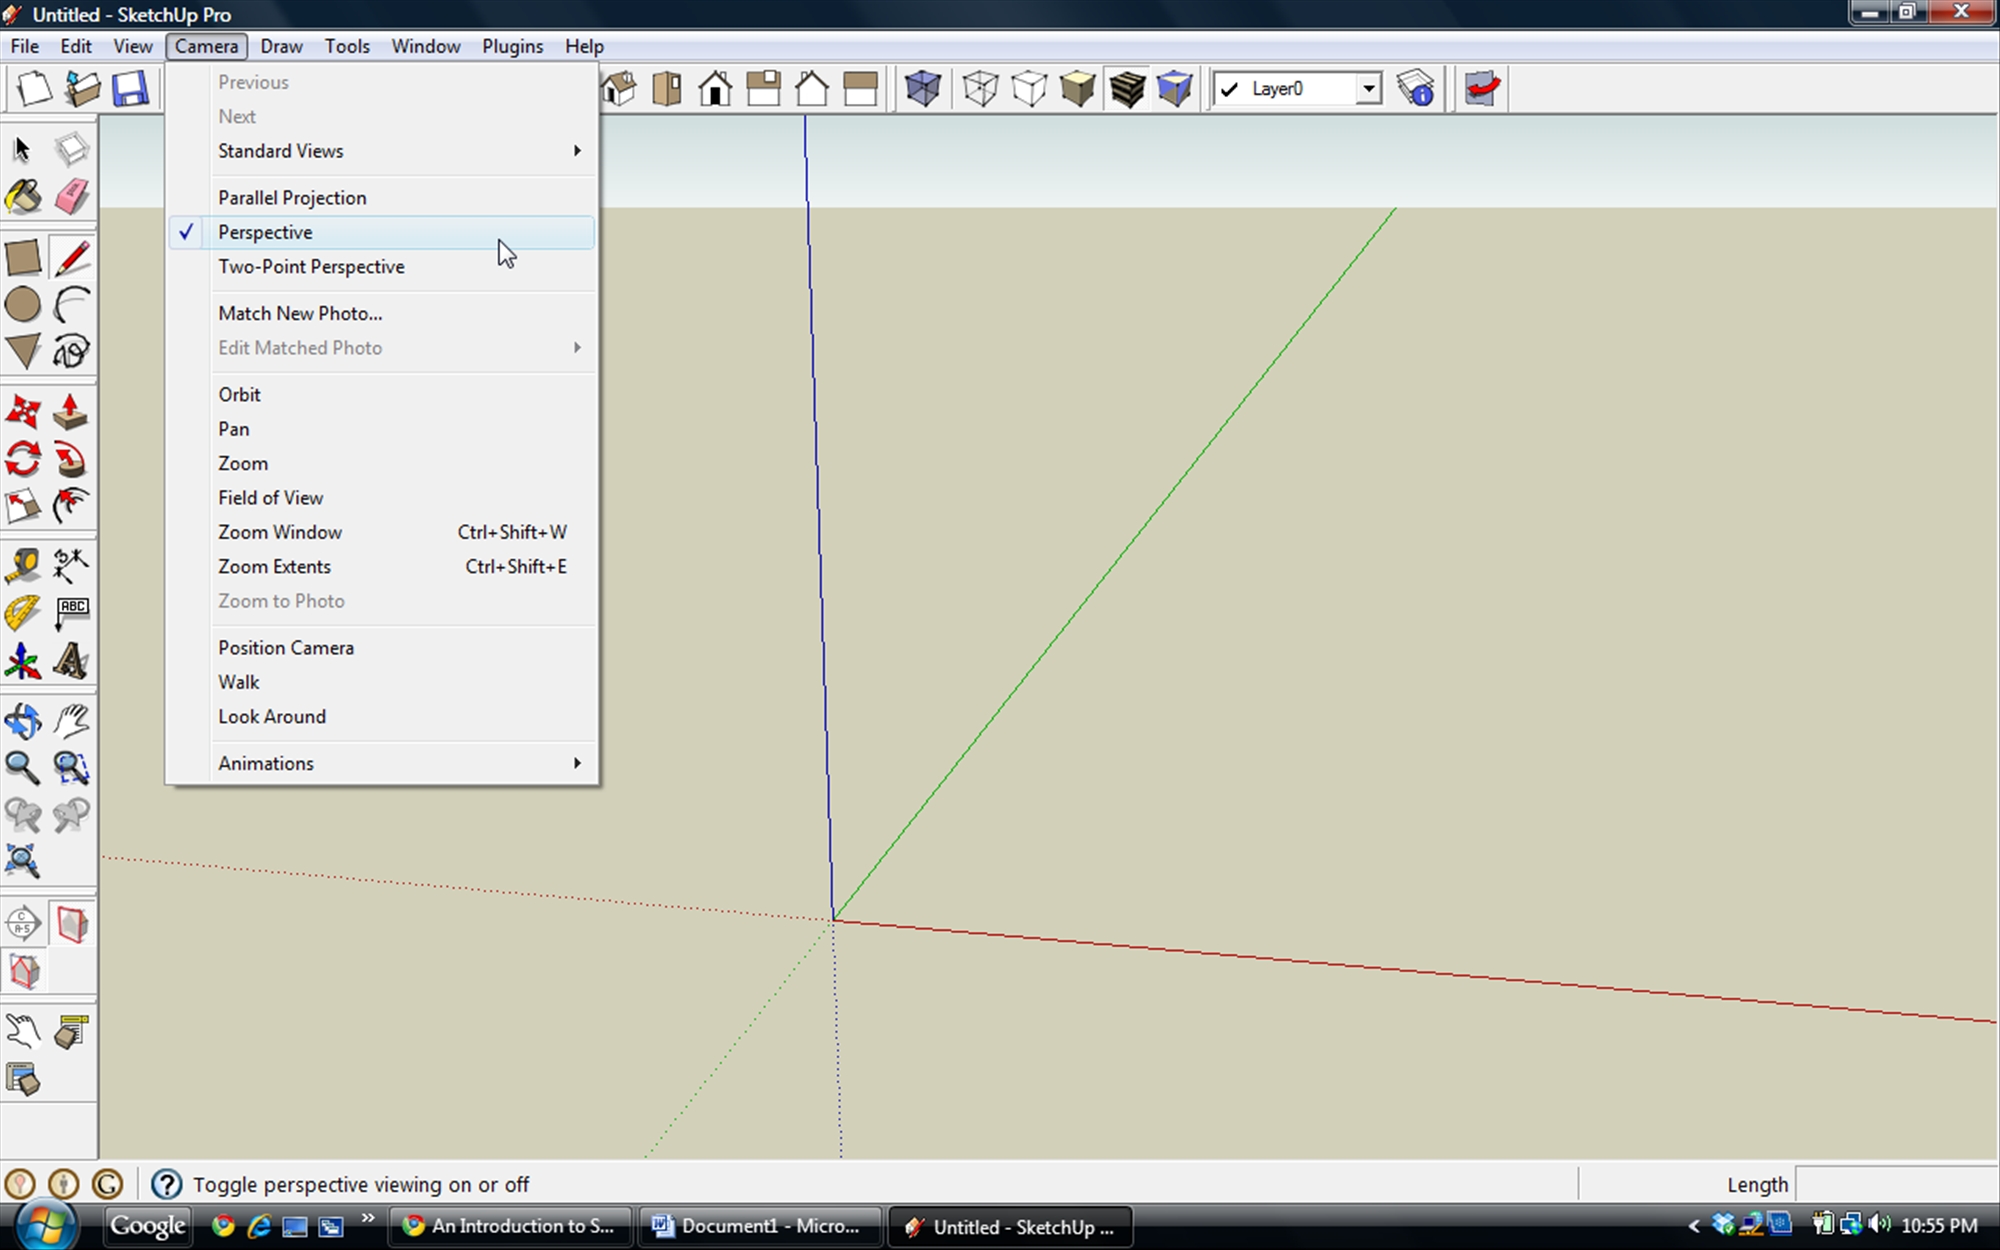Choose the Offset tool
Viewport: 2000px width, 1250px height.
coord(71,505)
